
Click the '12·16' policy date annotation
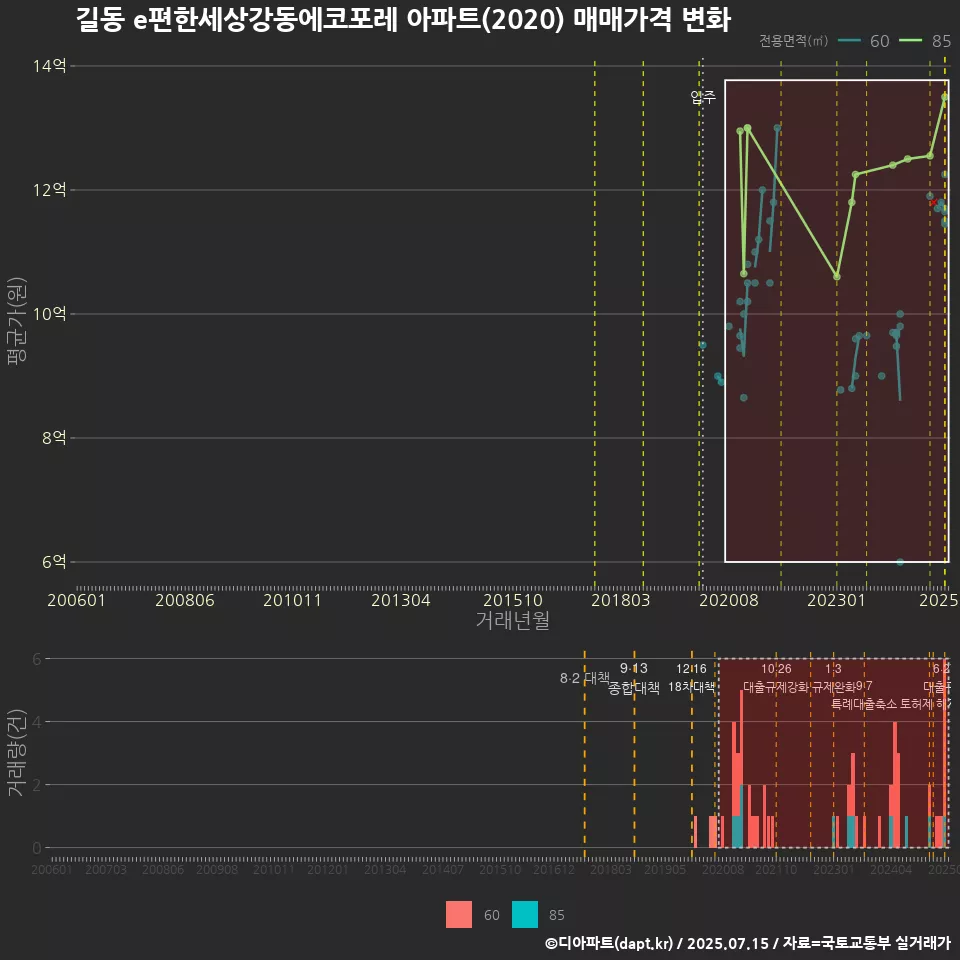(691, 669)
